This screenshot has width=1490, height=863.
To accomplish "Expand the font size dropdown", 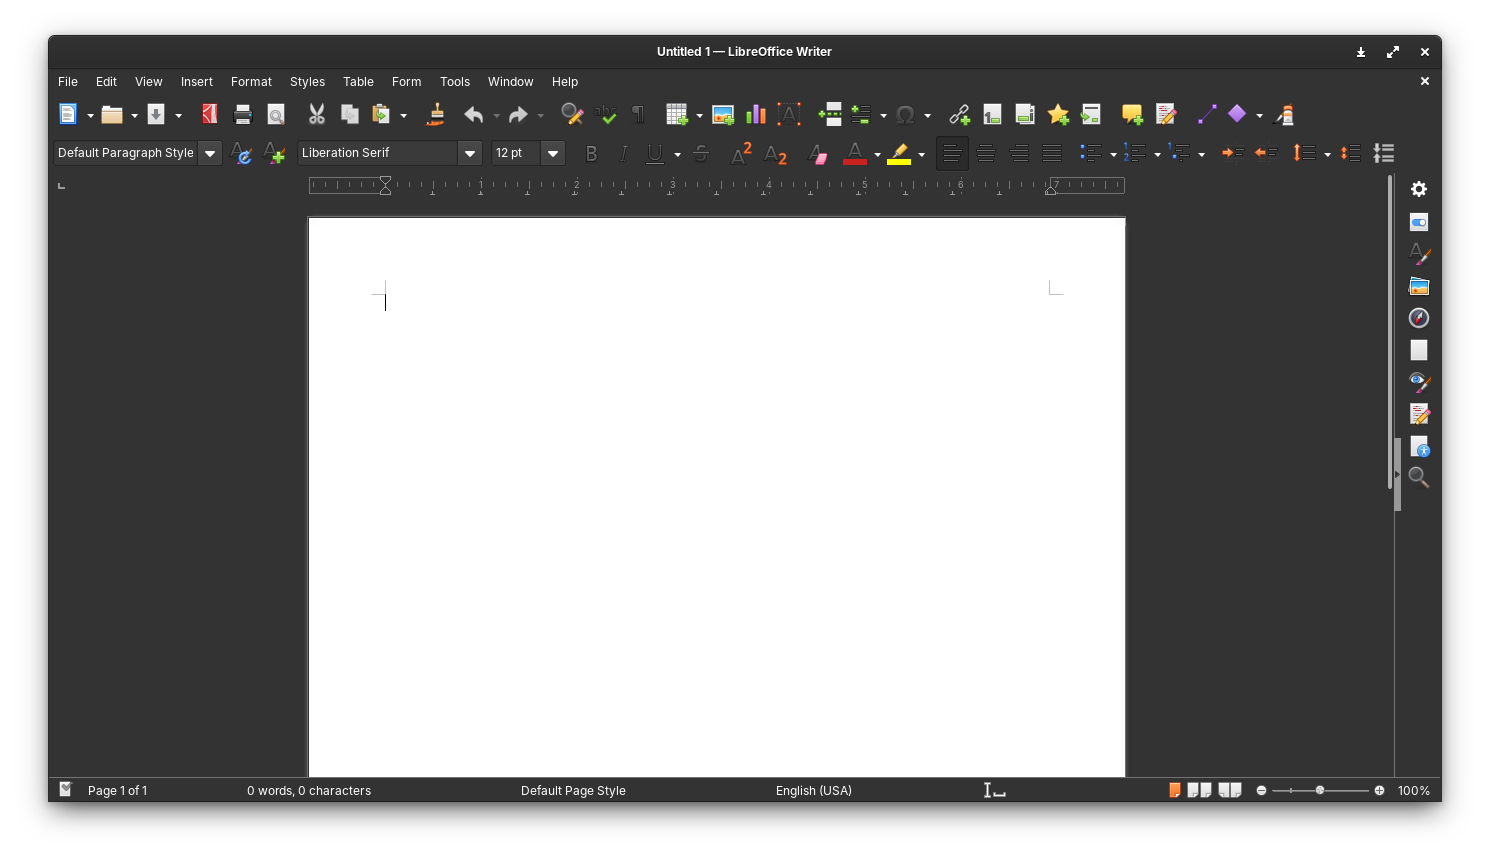I will pyautogui.click(x=552, y=153).
